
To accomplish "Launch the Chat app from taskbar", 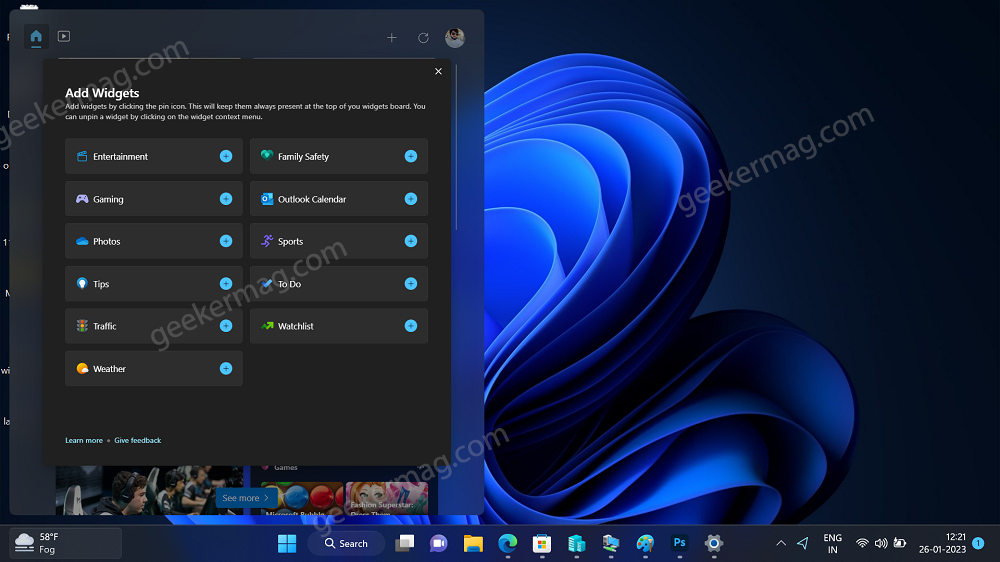I will pos(439,544).
